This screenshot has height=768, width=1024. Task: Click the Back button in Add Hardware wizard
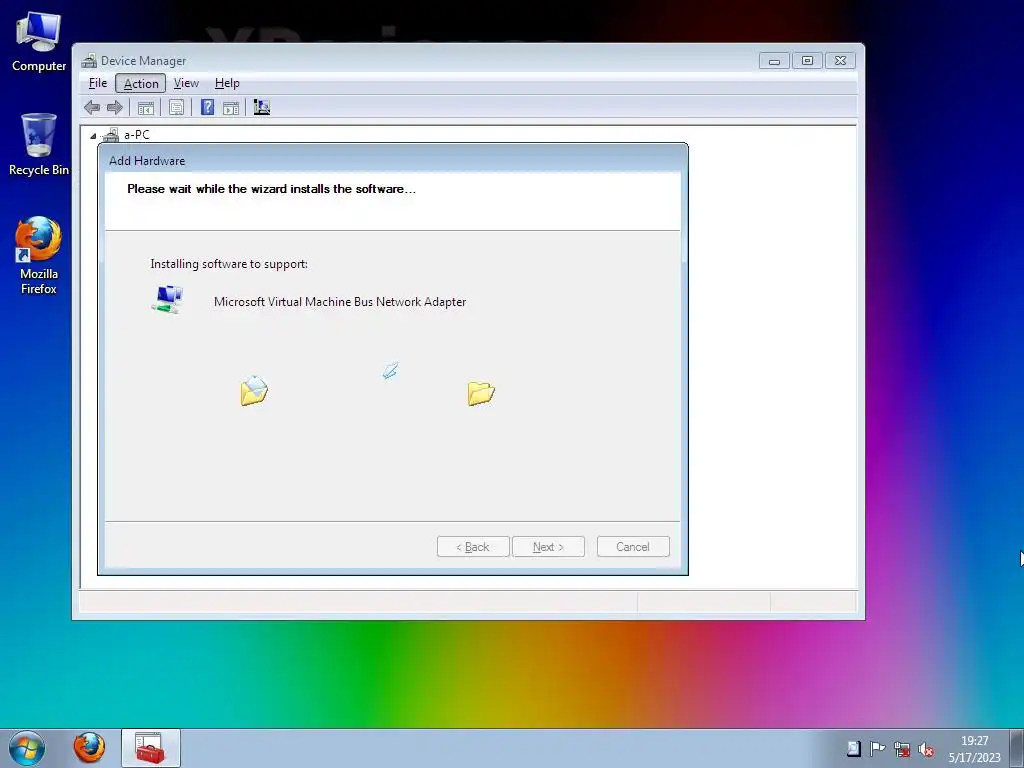[473, 547]
